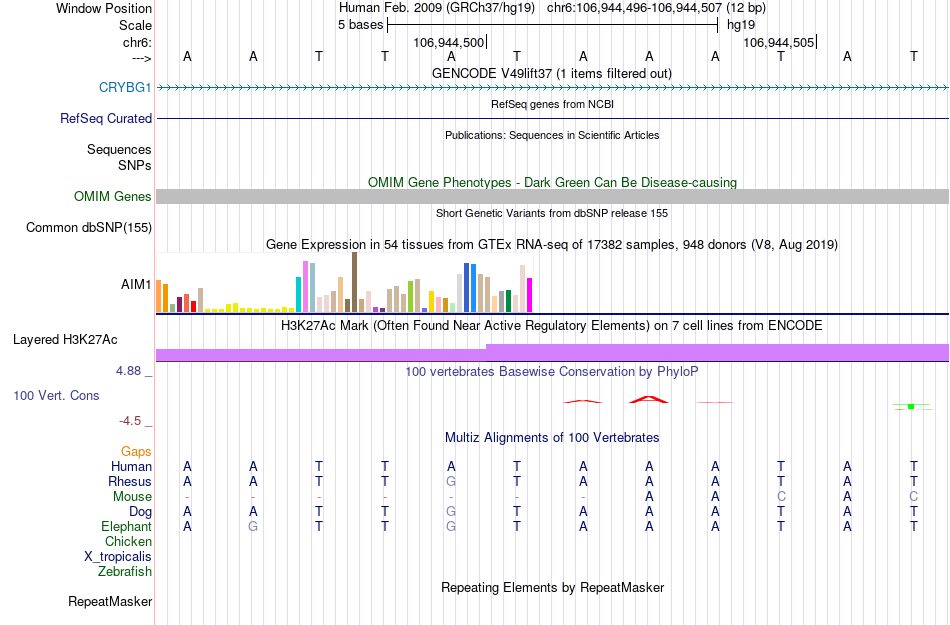The height and width of the screenshot is (625, 950).
Task: Select the Sequences publications track label
Action: [119, 149]
